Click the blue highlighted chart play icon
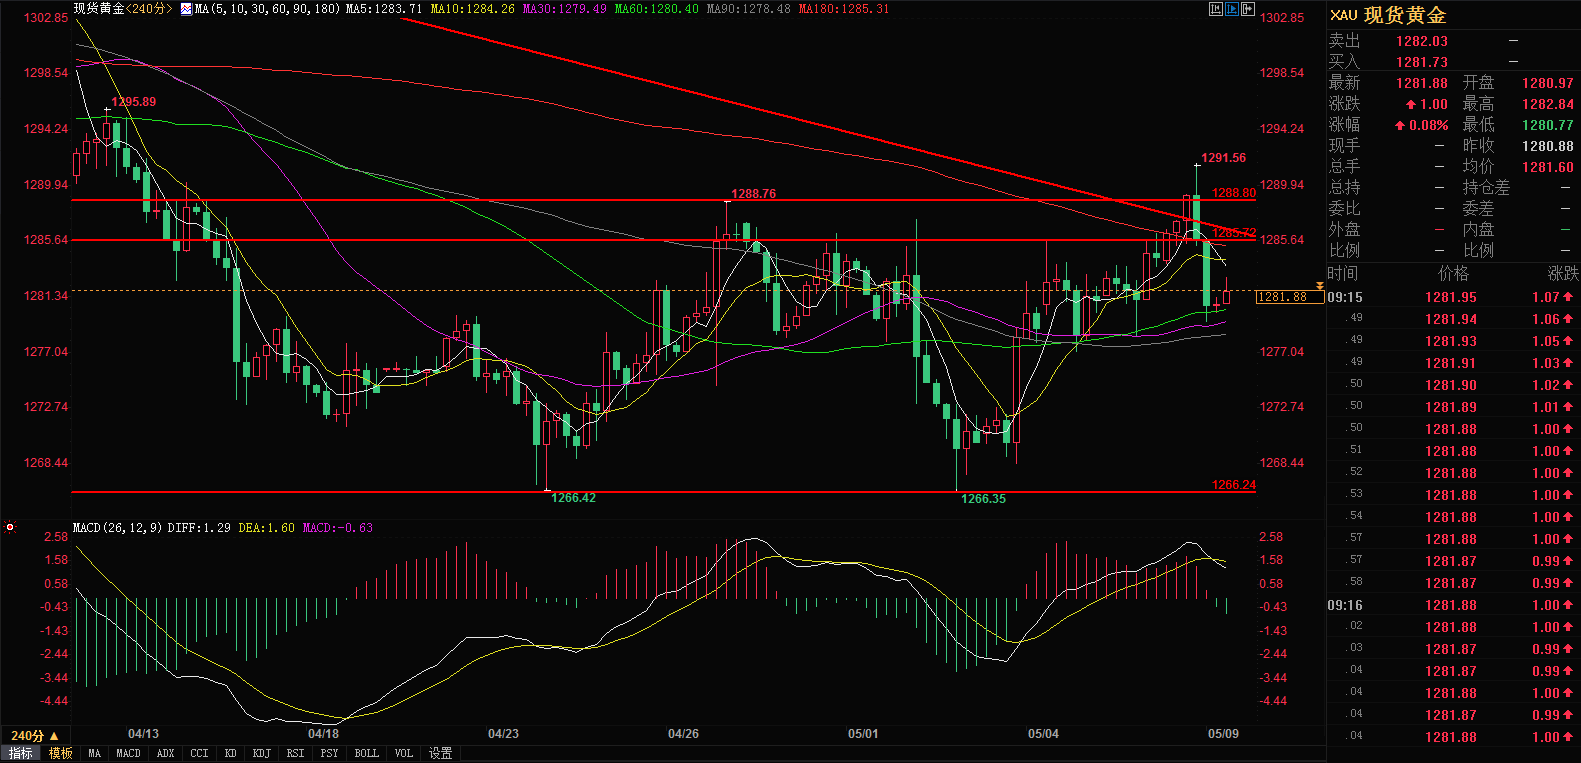 click(x=1232, y=9)
